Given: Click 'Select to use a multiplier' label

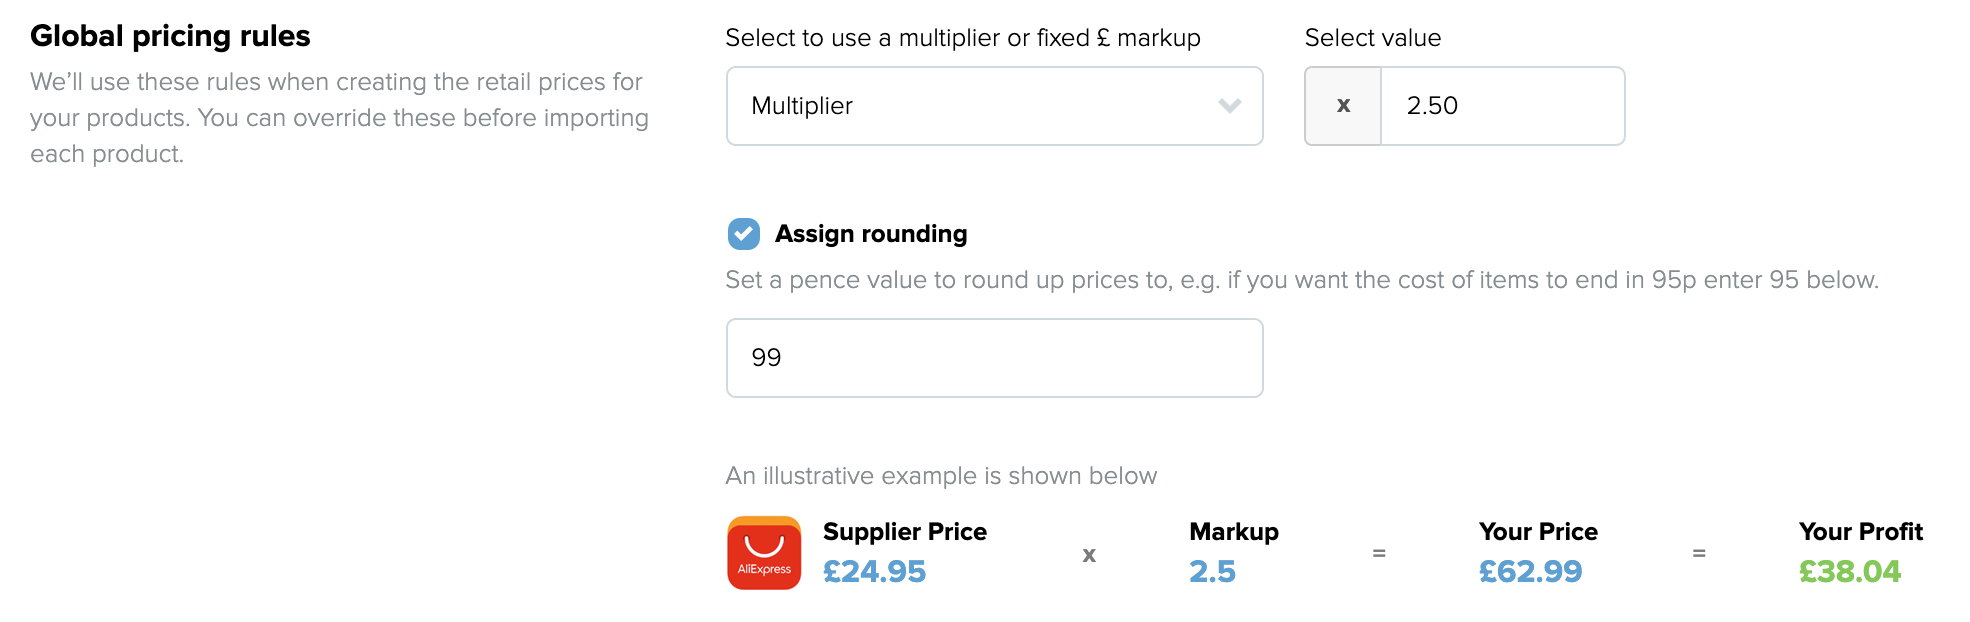Looking at the screenshot, I should (x=963, y=38).
